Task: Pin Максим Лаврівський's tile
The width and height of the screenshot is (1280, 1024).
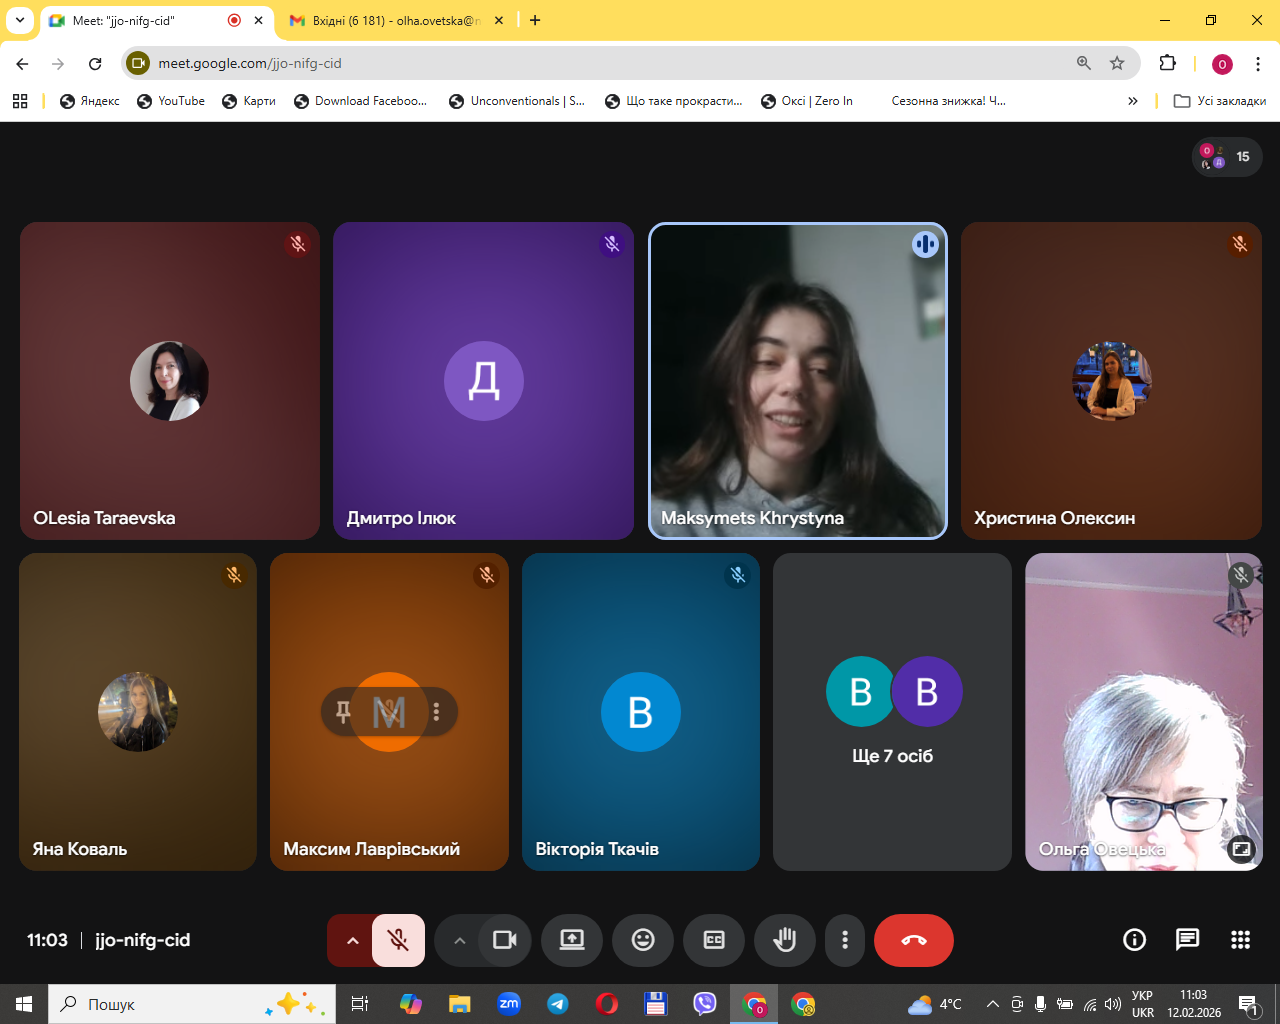Action: coord(343,712)
